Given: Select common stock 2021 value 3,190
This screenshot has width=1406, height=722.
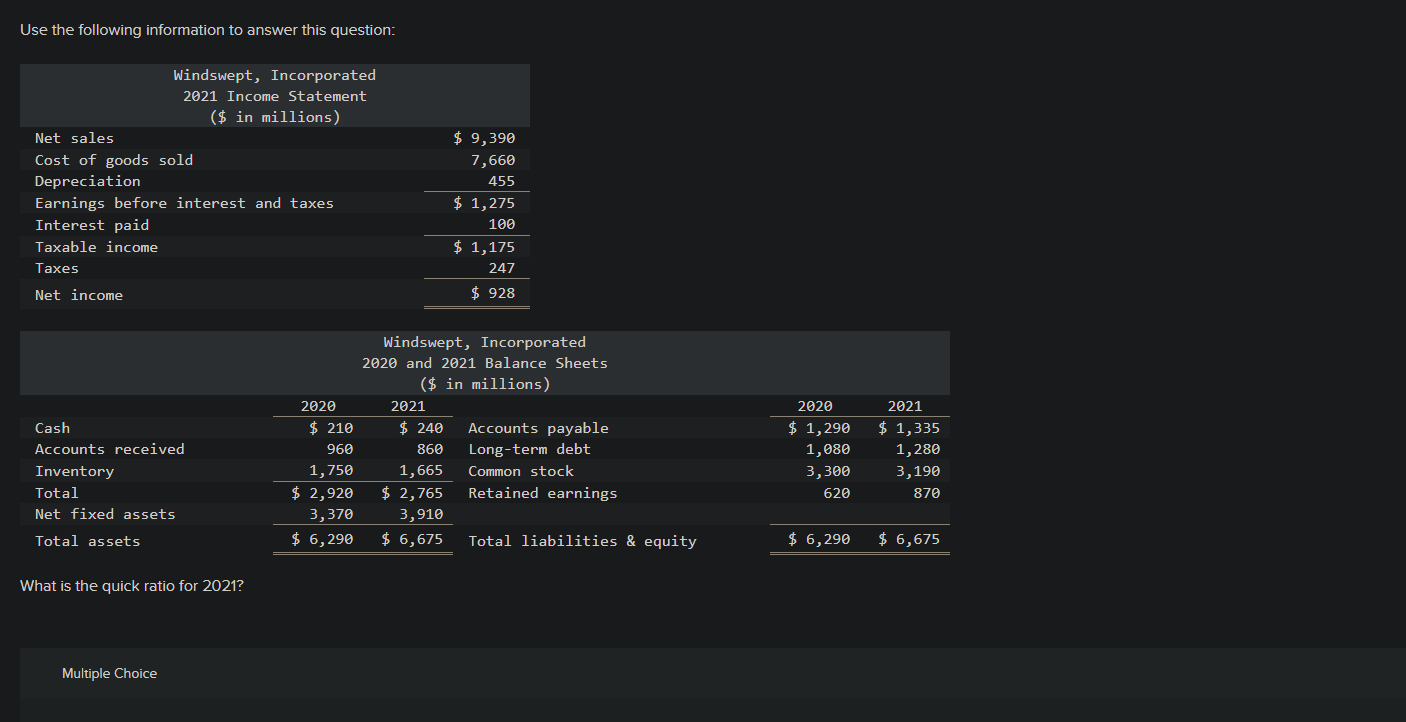Looking at the screenshot, I should [x=918, y=471].
